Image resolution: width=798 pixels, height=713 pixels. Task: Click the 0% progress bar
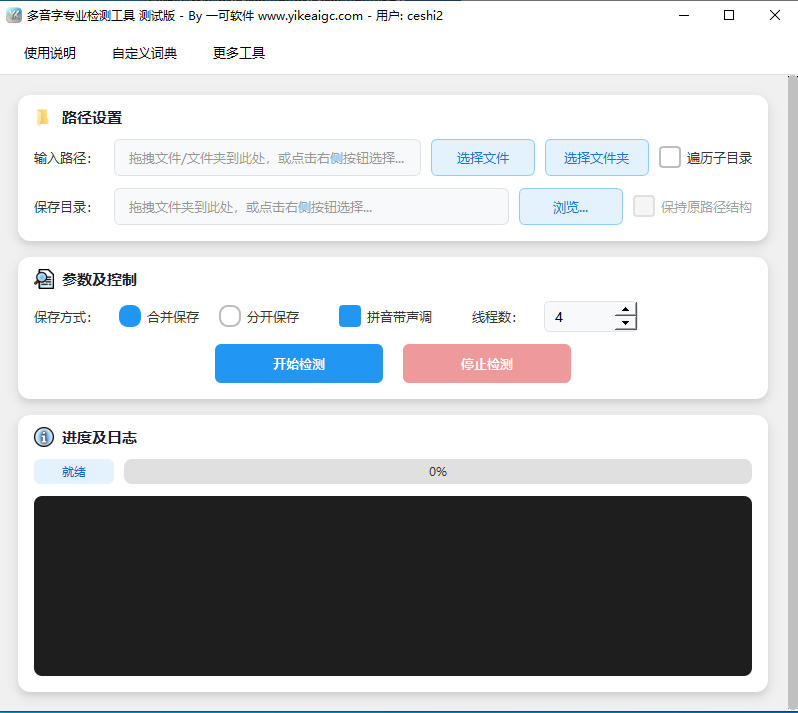coord(438,471)
